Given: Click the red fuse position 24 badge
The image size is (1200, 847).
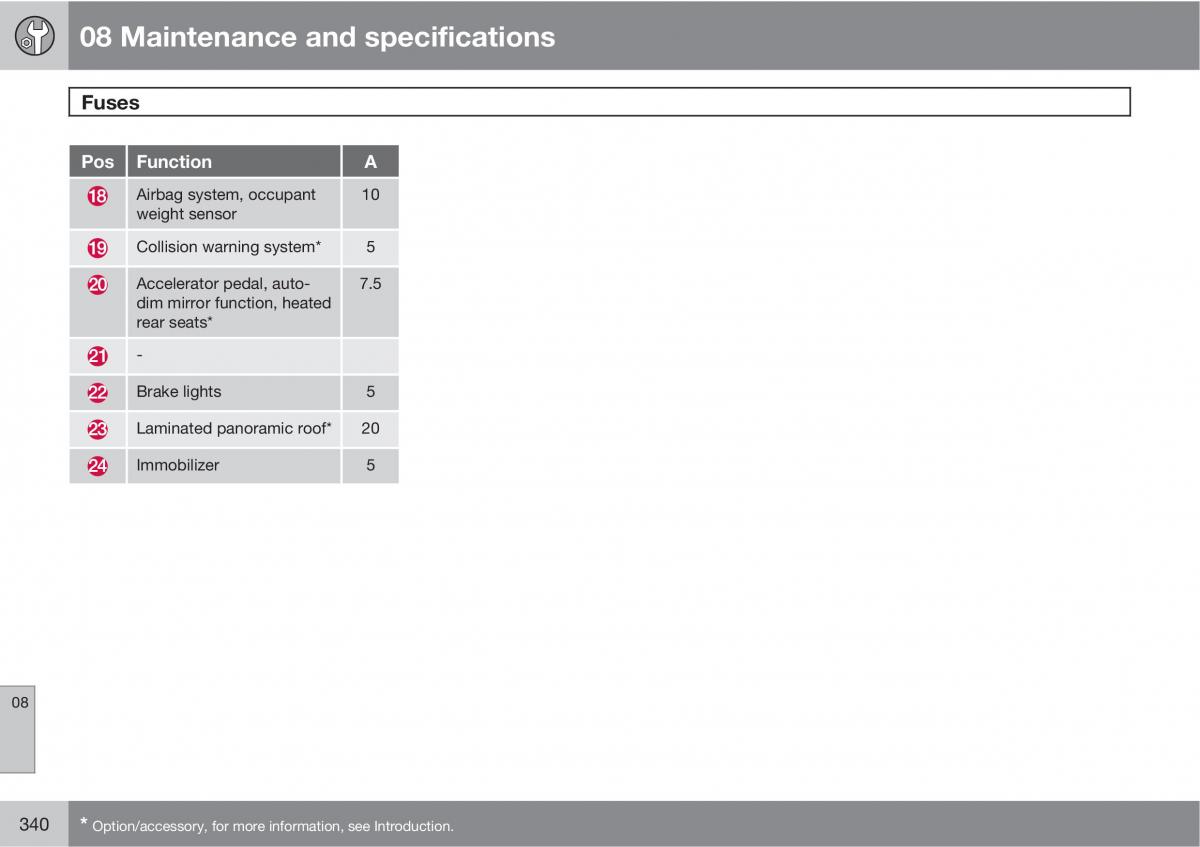Looking at the screenshot, I should coord(97,465).
